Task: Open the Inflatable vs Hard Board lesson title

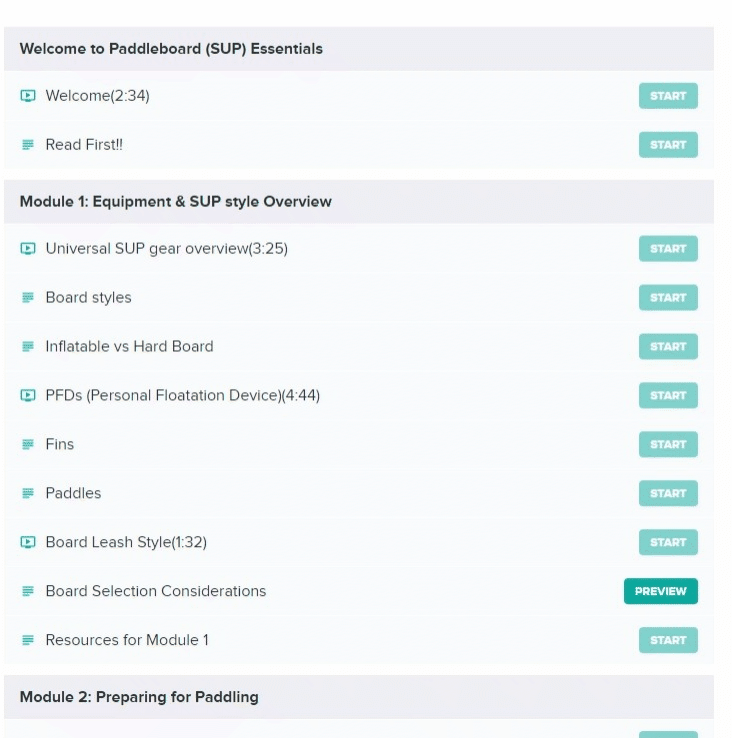Action: point(129,346)
